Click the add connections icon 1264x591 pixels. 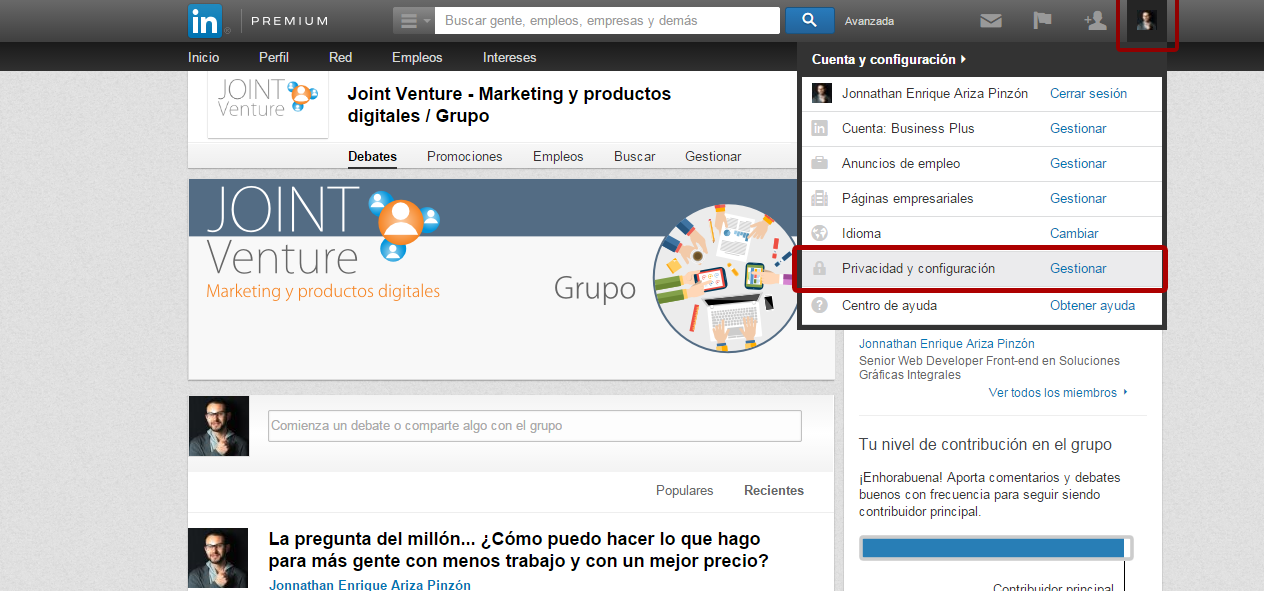[x=1095, y=21]
